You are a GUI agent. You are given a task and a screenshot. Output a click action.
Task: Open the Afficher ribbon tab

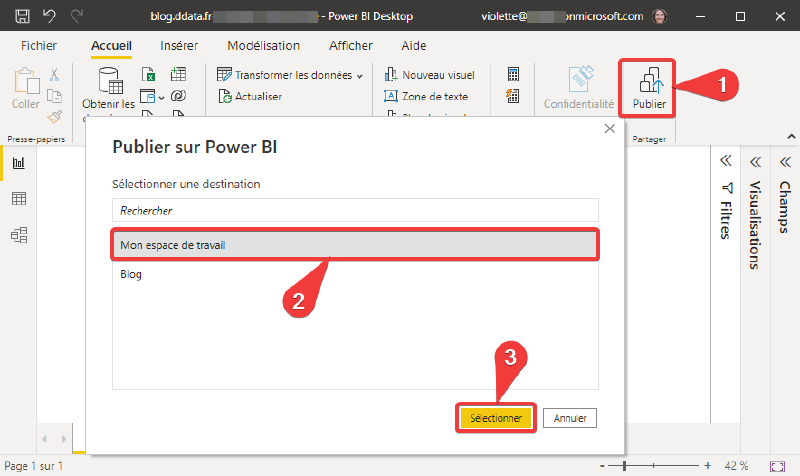(x=351, y=45)
